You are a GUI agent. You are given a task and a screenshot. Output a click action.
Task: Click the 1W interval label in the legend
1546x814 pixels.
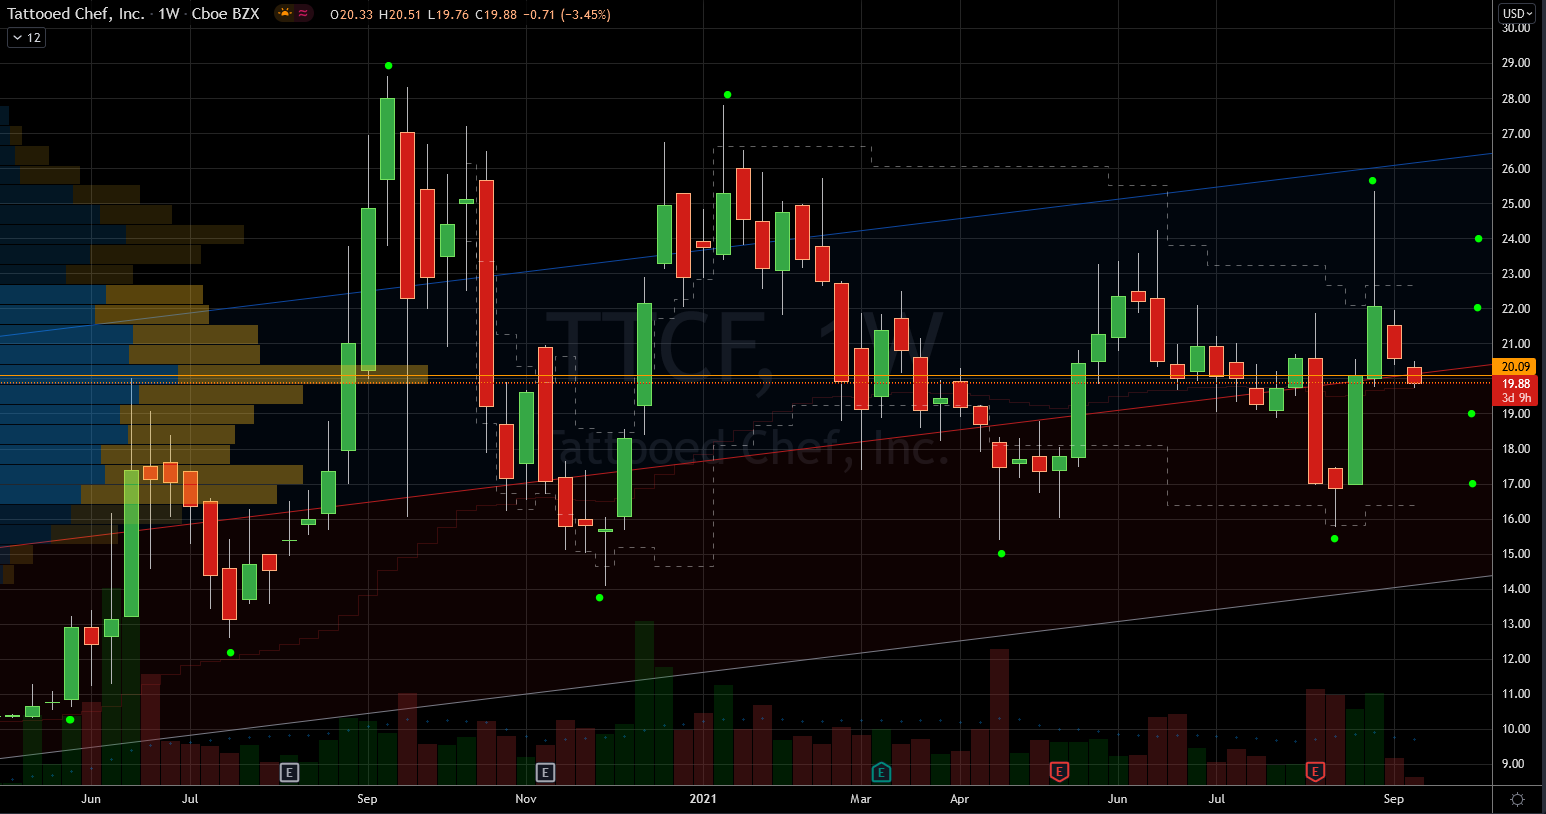169,14
